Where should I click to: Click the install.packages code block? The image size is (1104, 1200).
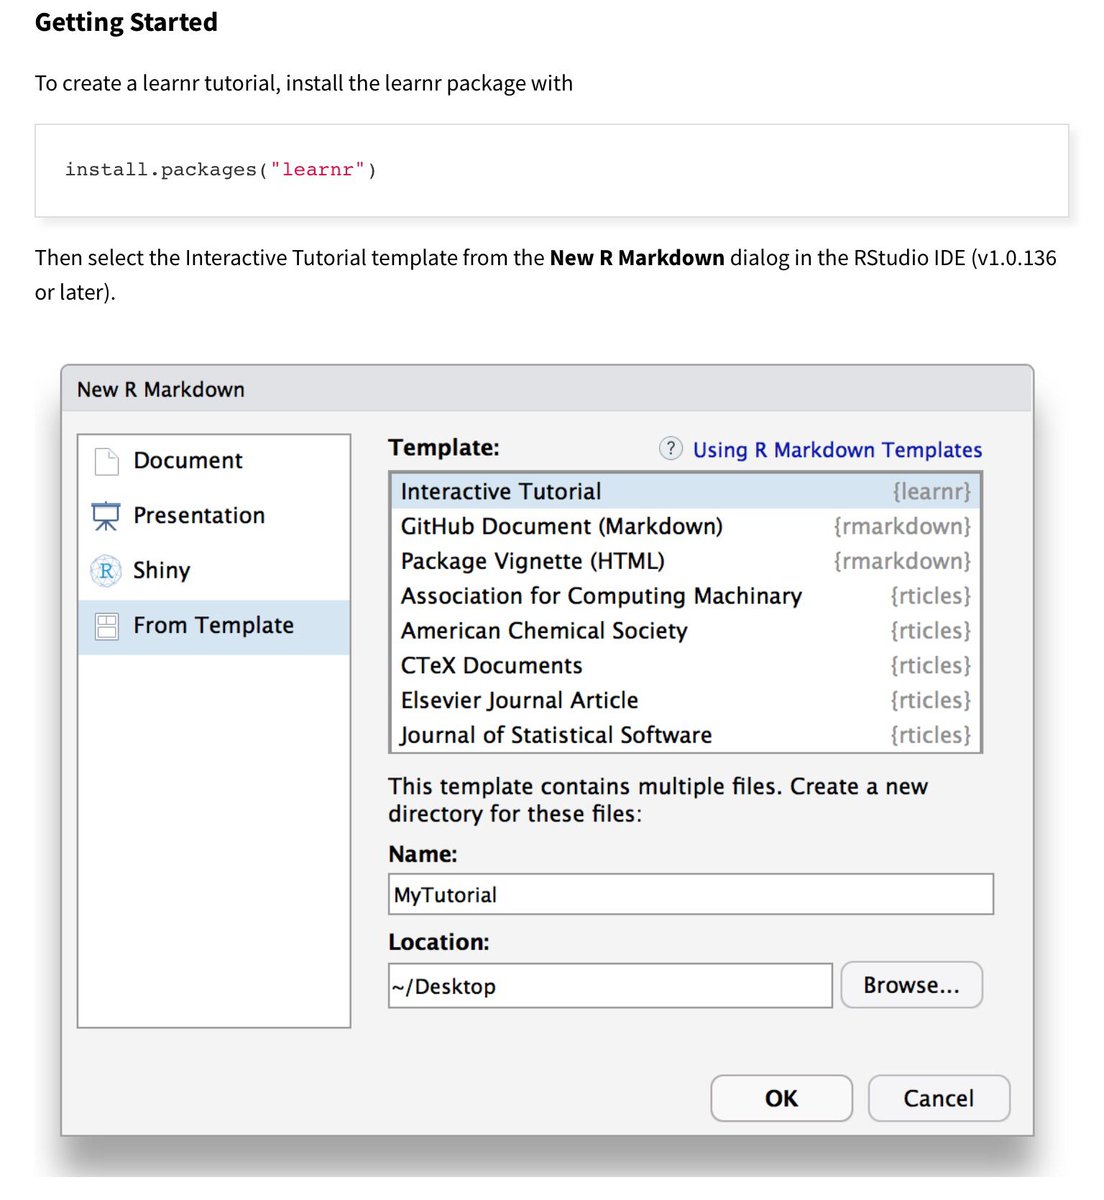552,170
